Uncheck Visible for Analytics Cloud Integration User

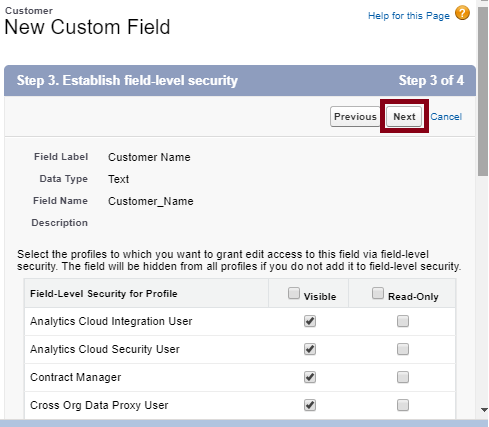[310, 321]
